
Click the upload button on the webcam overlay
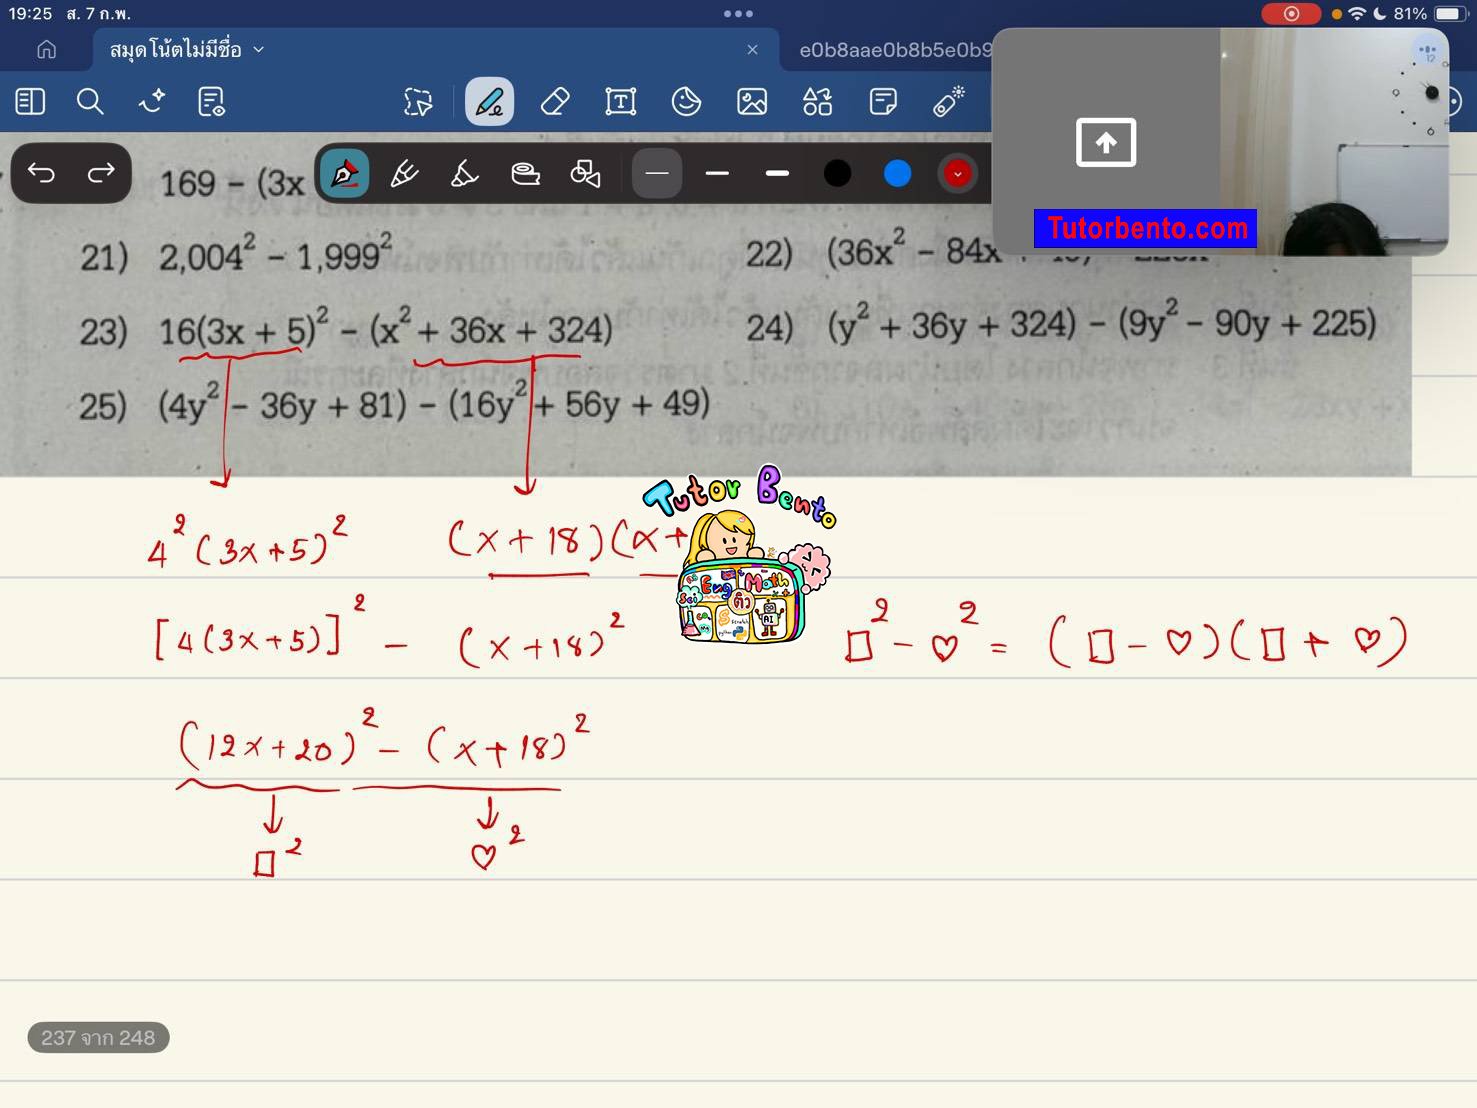[x=1106, y=142]
